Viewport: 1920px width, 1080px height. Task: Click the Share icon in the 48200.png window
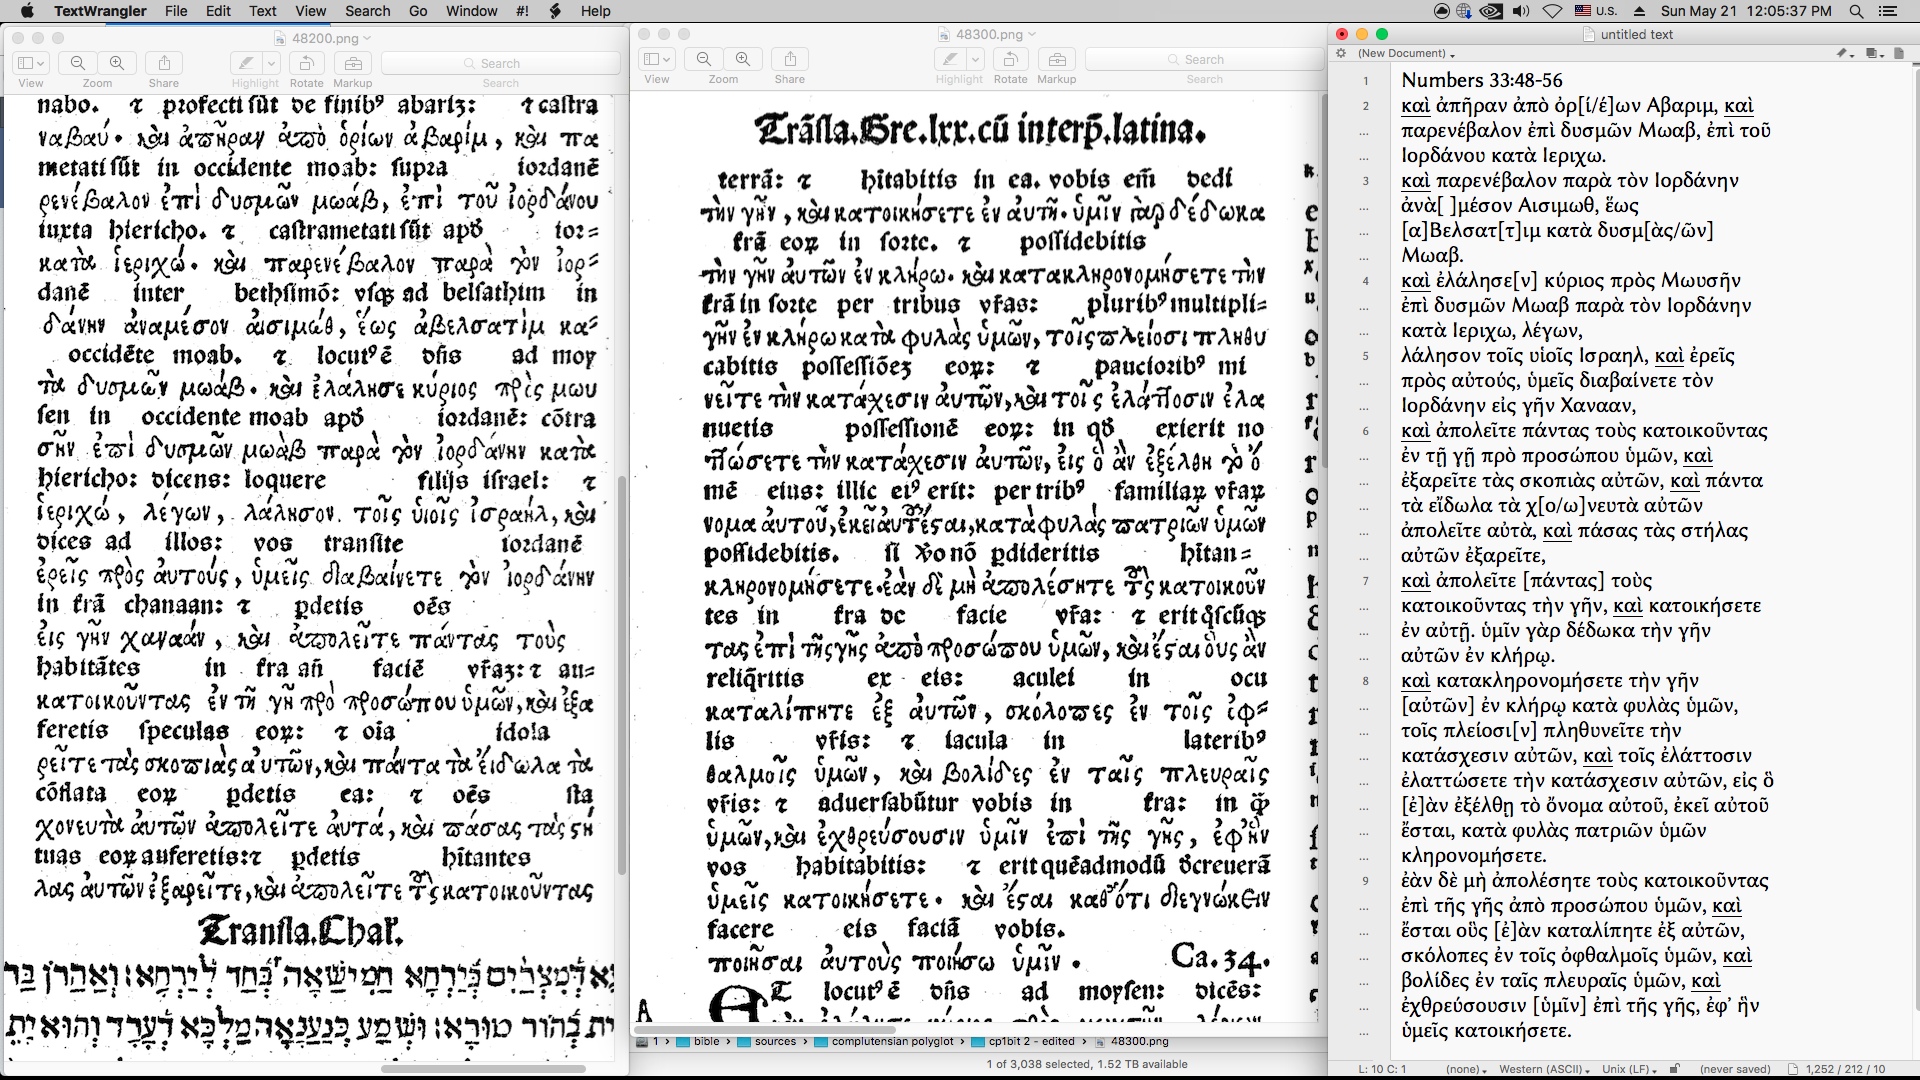[x=164, y=63]
